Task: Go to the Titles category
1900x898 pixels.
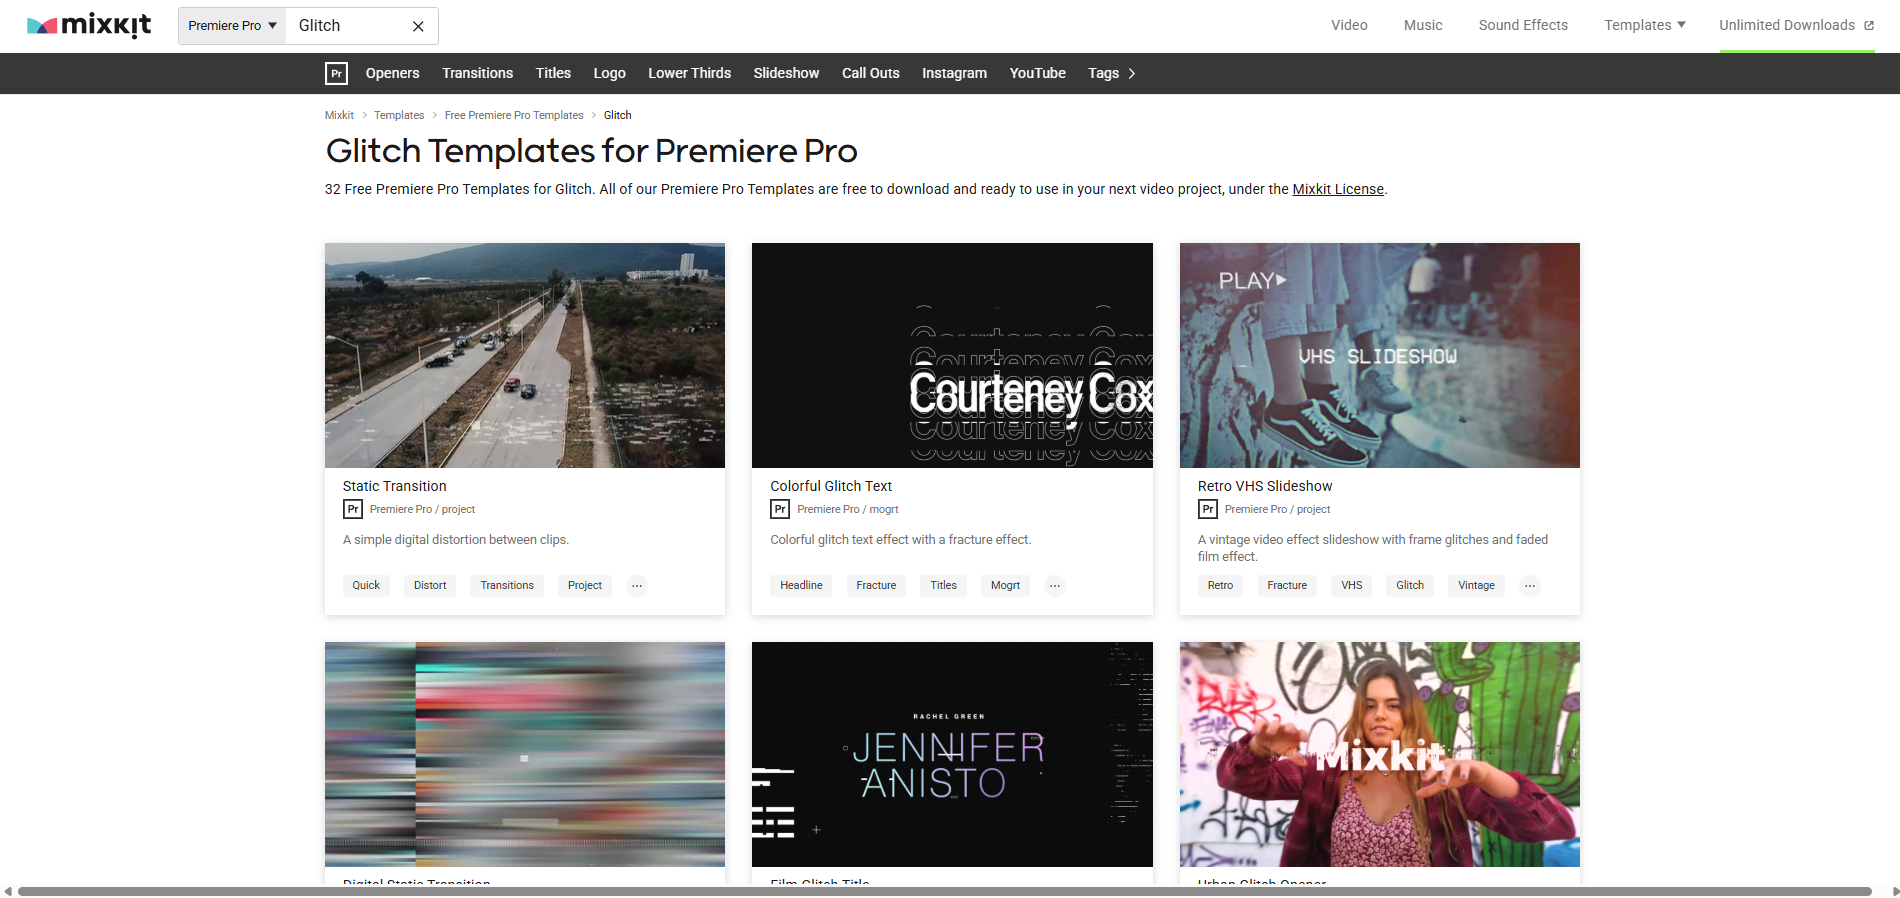Action: pyautogui.click(x=553, y=73)
